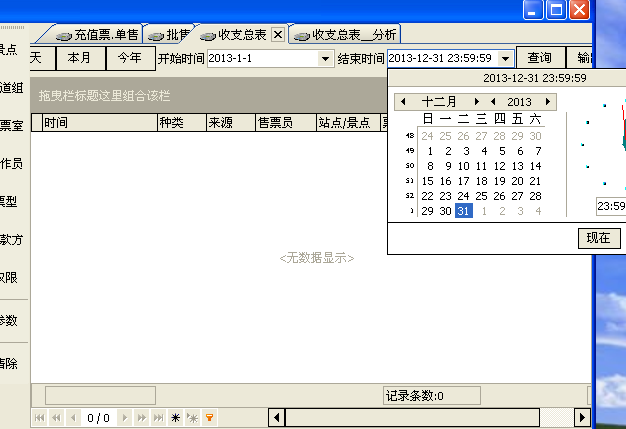Open the month selector 十二月
Screen dimensions: 626x429
click(439, 102)
